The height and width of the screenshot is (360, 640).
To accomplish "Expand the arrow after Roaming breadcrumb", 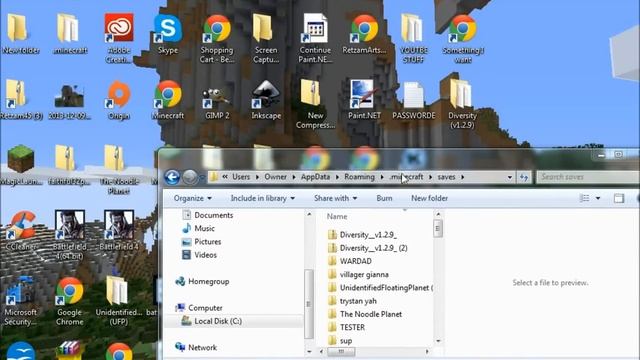I will [x=382, y=177].
